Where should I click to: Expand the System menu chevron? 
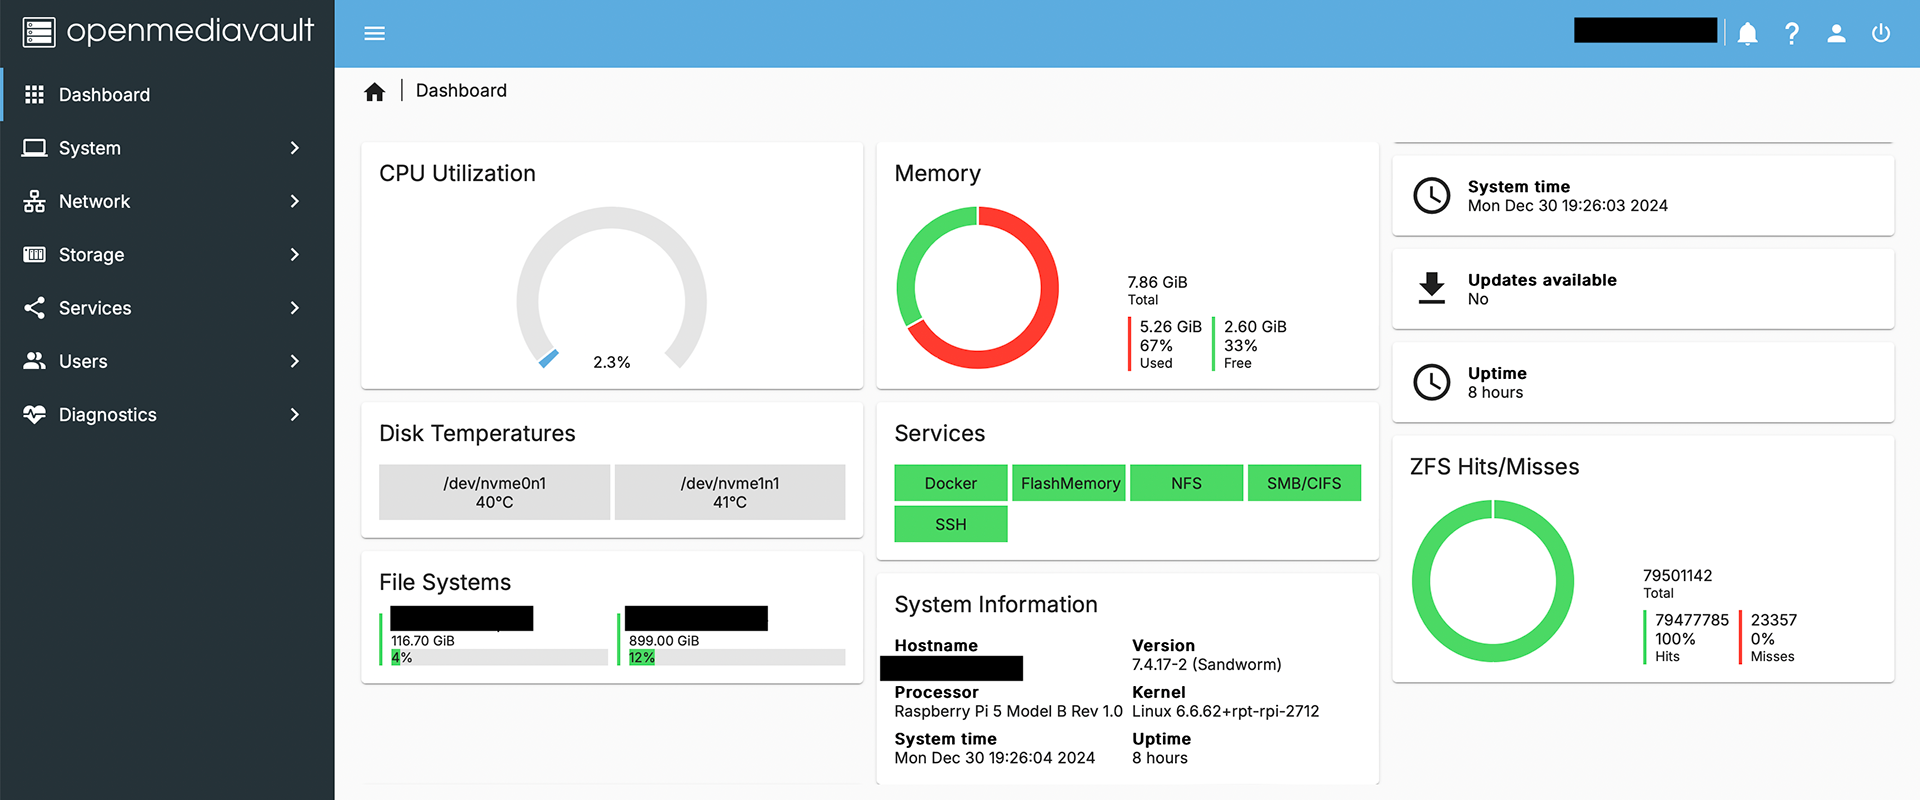coord(294,148)
